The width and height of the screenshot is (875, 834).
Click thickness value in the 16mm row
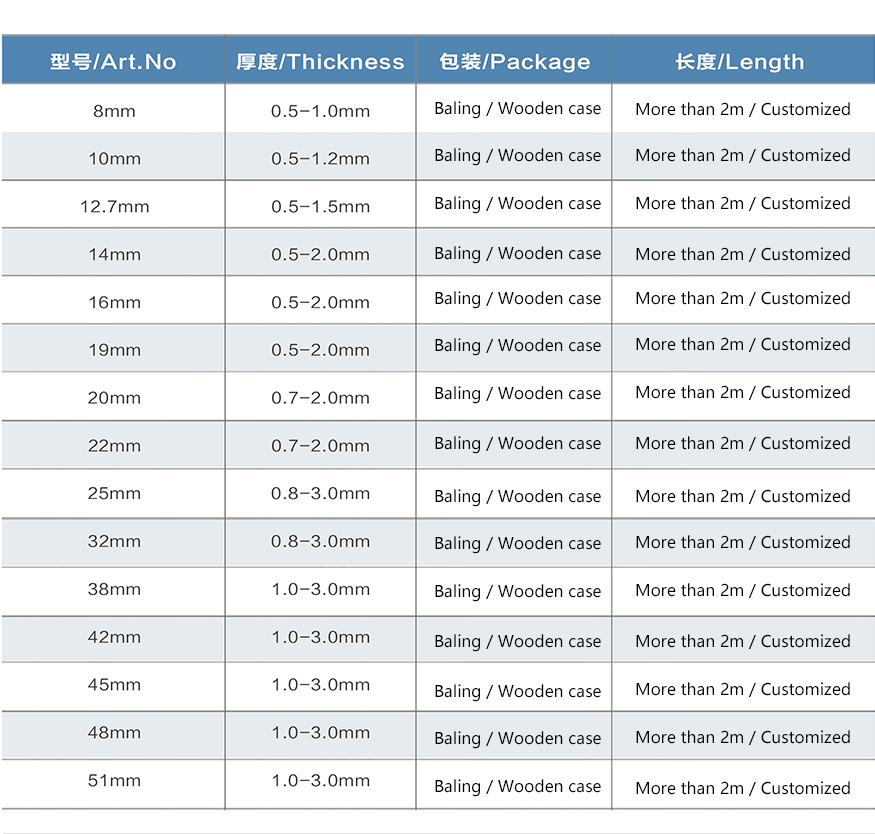tap(320, 302)
